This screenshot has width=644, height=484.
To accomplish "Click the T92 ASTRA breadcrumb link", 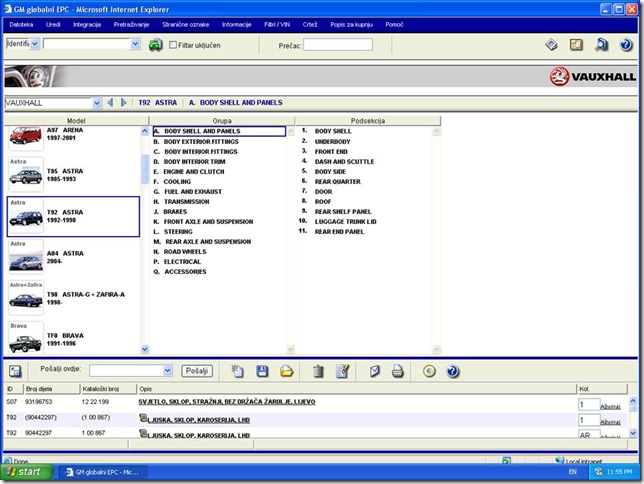I will [x=158, y=103].
